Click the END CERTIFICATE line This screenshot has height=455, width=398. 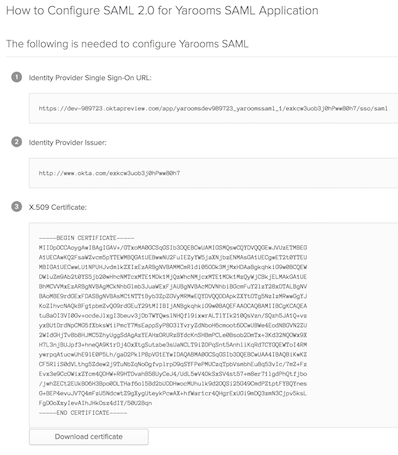pyautogui.click(x=83, y=413)
